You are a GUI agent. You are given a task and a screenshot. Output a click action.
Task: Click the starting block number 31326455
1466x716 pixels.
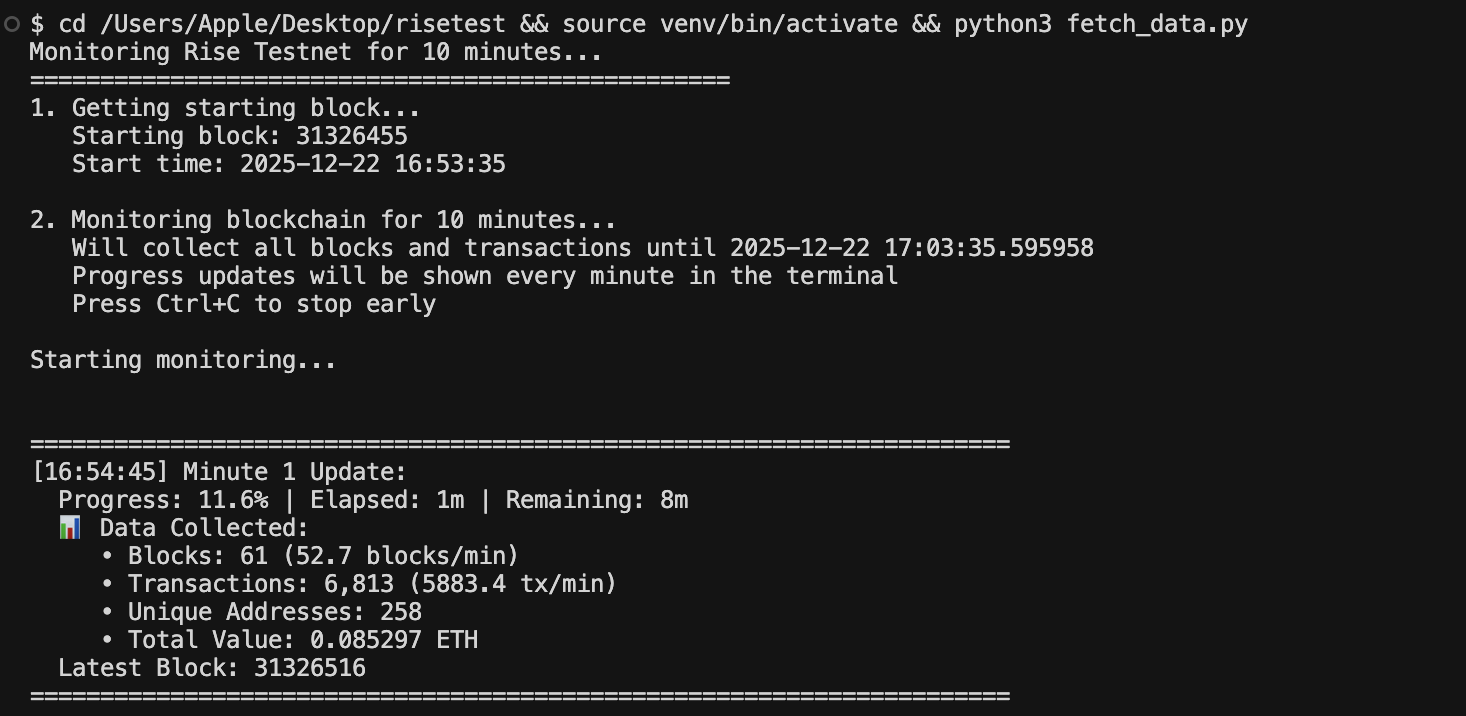(x=351, y=136)
